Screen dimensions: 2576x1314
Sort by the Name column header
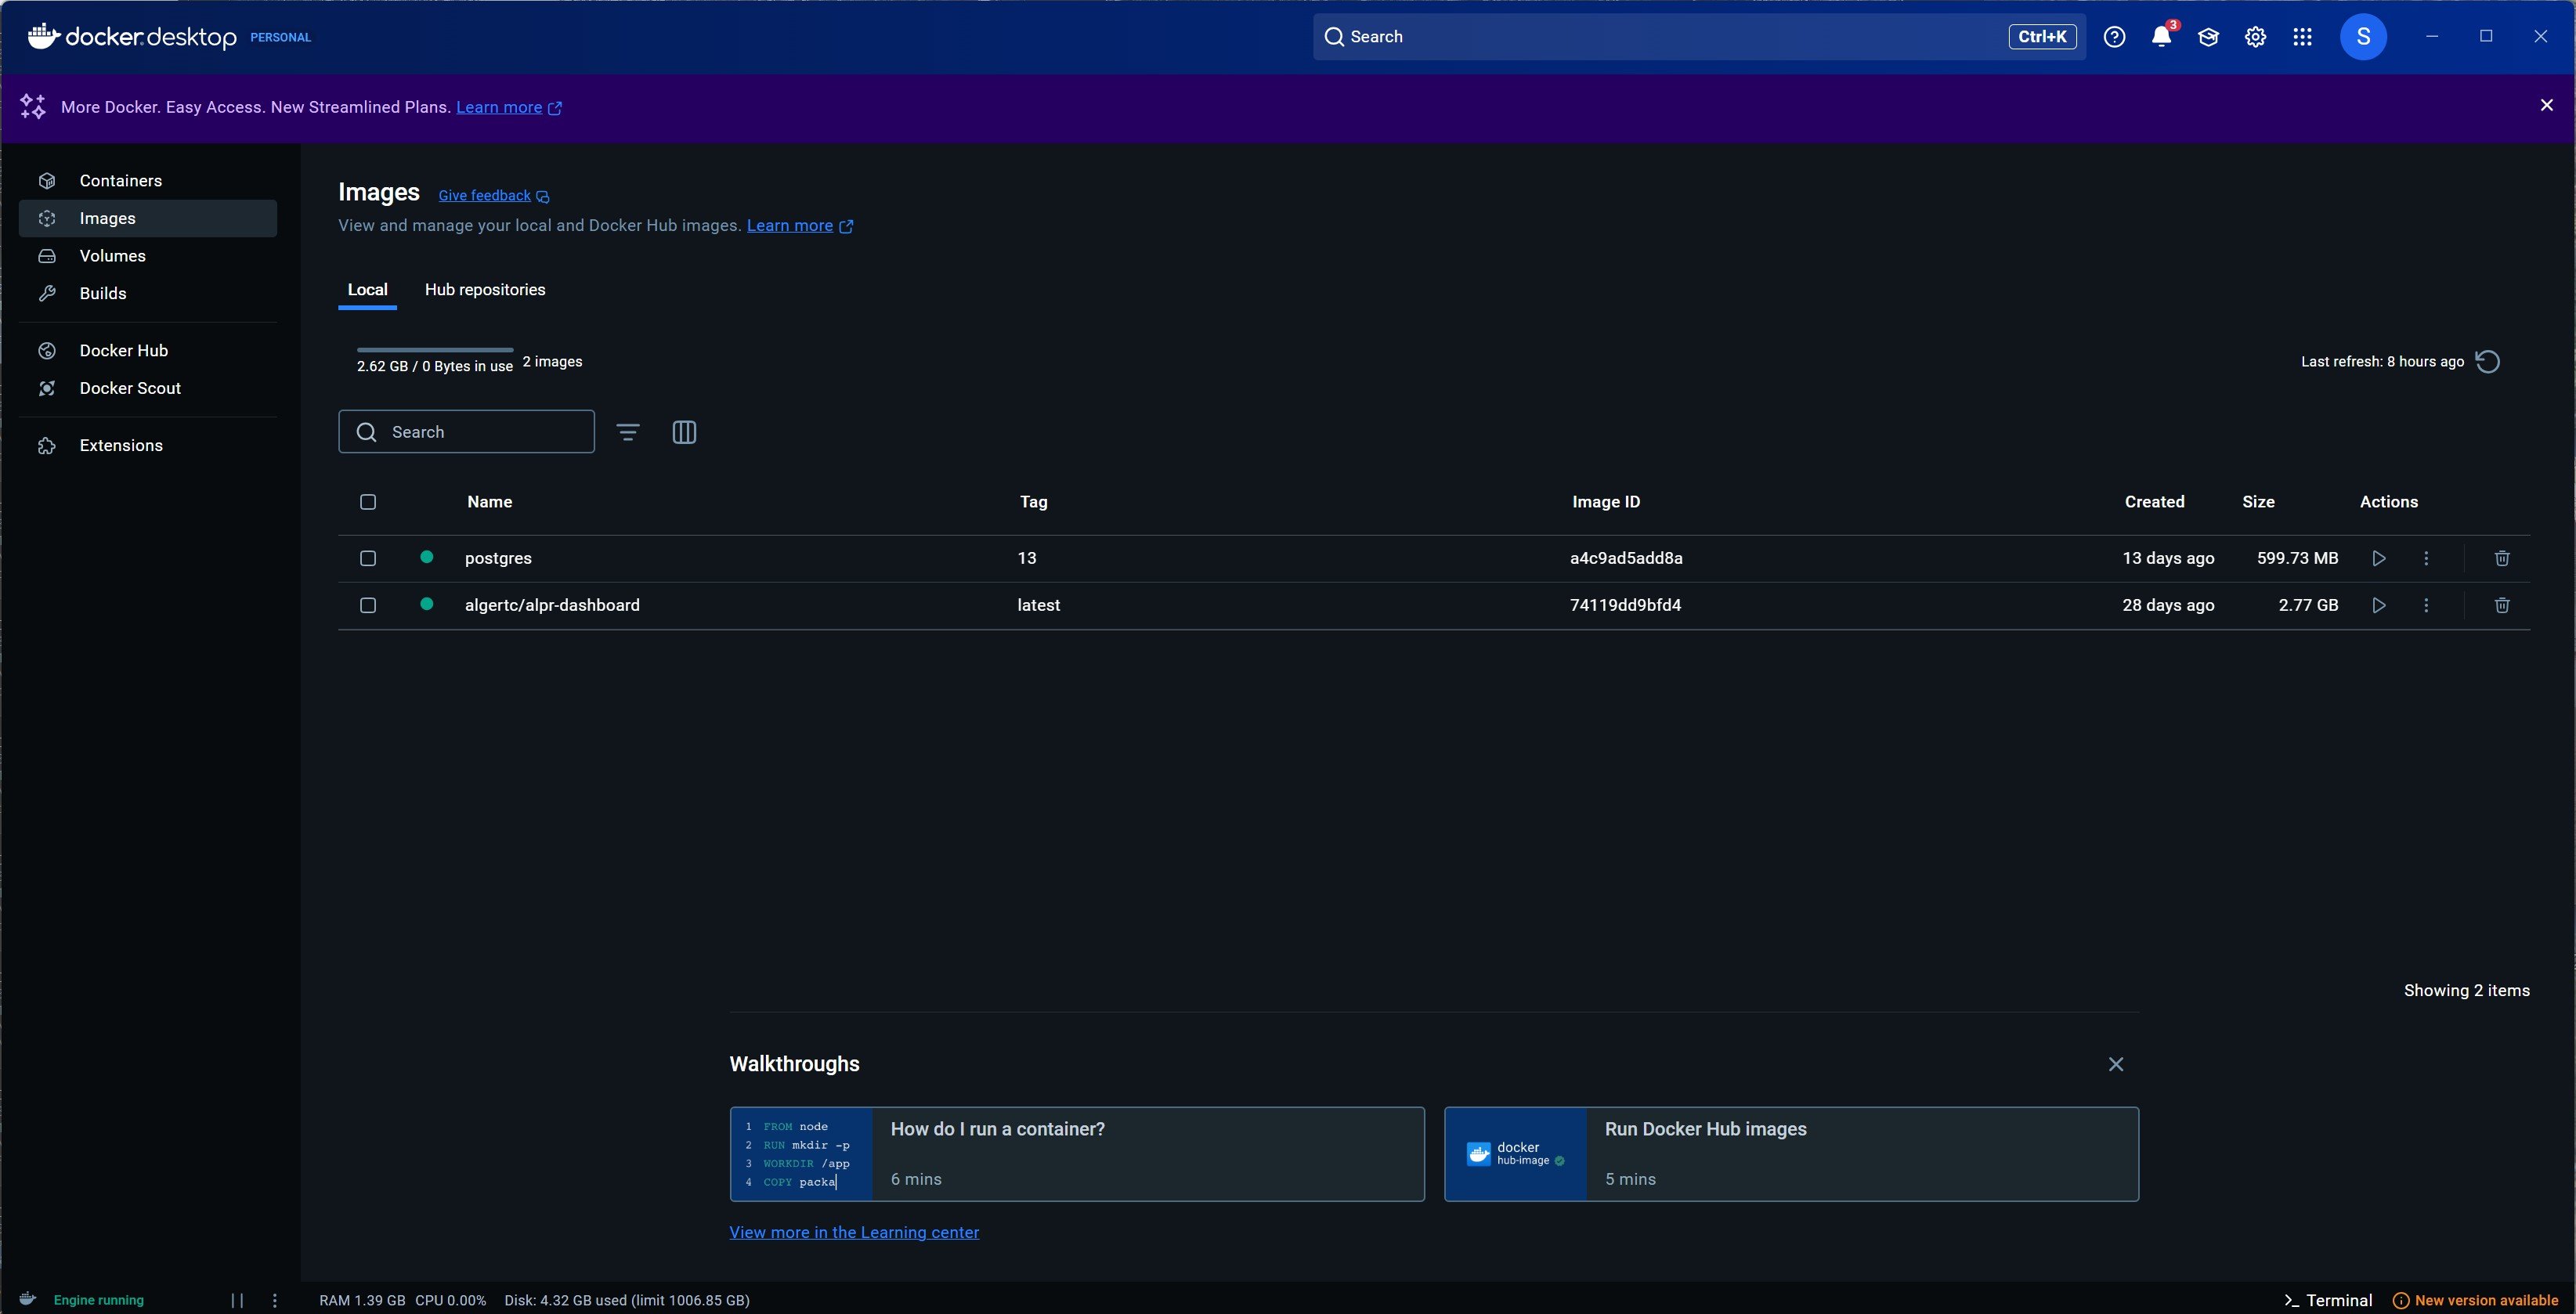click(x=490, y=502)
